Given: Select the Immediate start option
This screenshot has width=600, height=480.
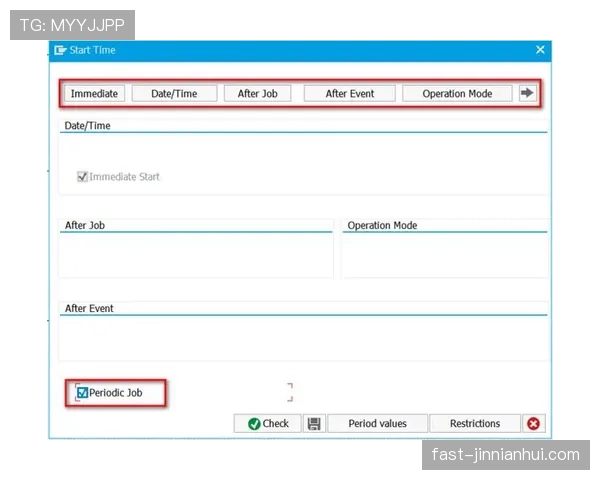Looking at the screenshot, I should coord(94,93).
